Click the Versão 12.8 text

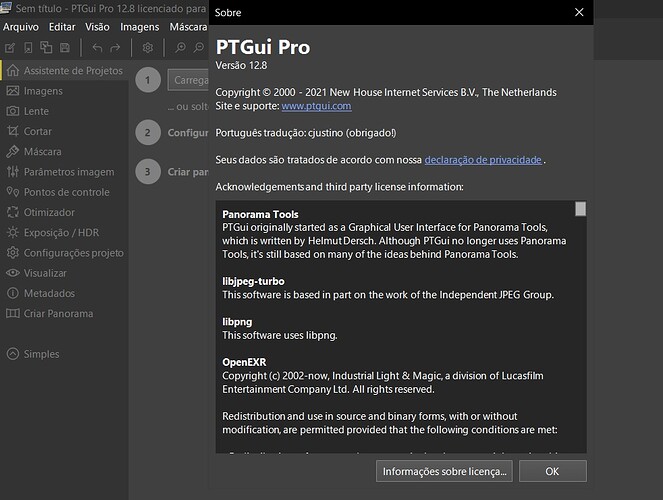[x=241, y=66]
